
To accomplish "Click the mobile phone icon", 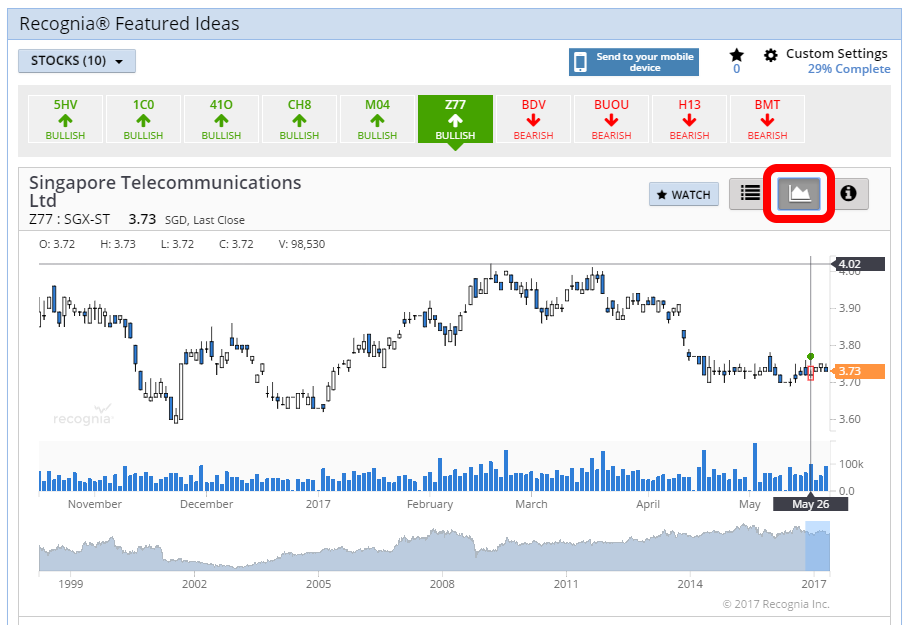I will tap(581, 62).
